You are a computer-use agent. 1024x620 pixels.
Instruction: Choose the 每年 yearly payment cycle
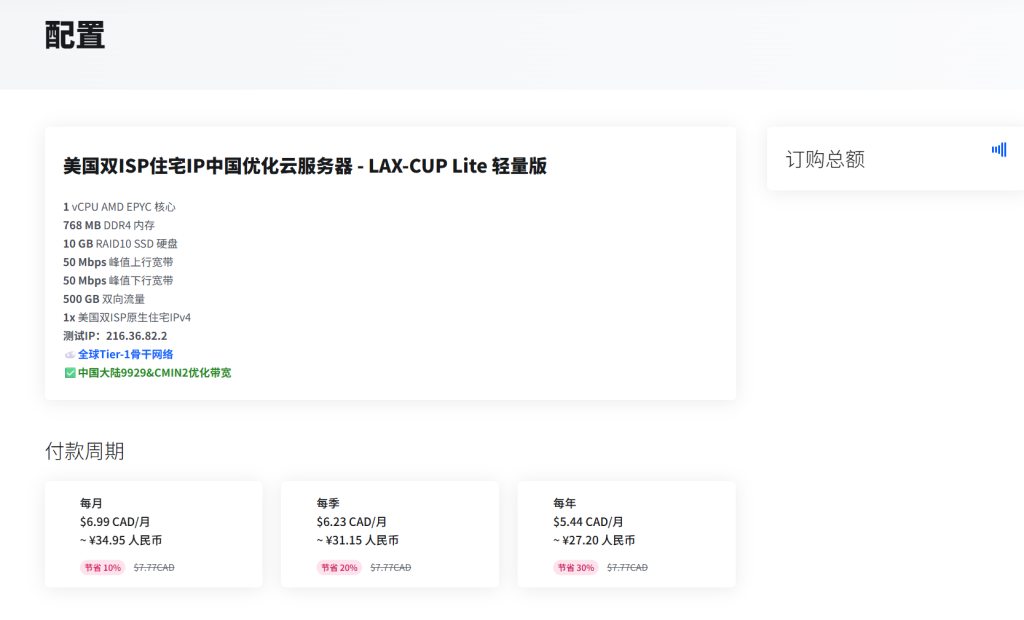(x=626, y=534)
